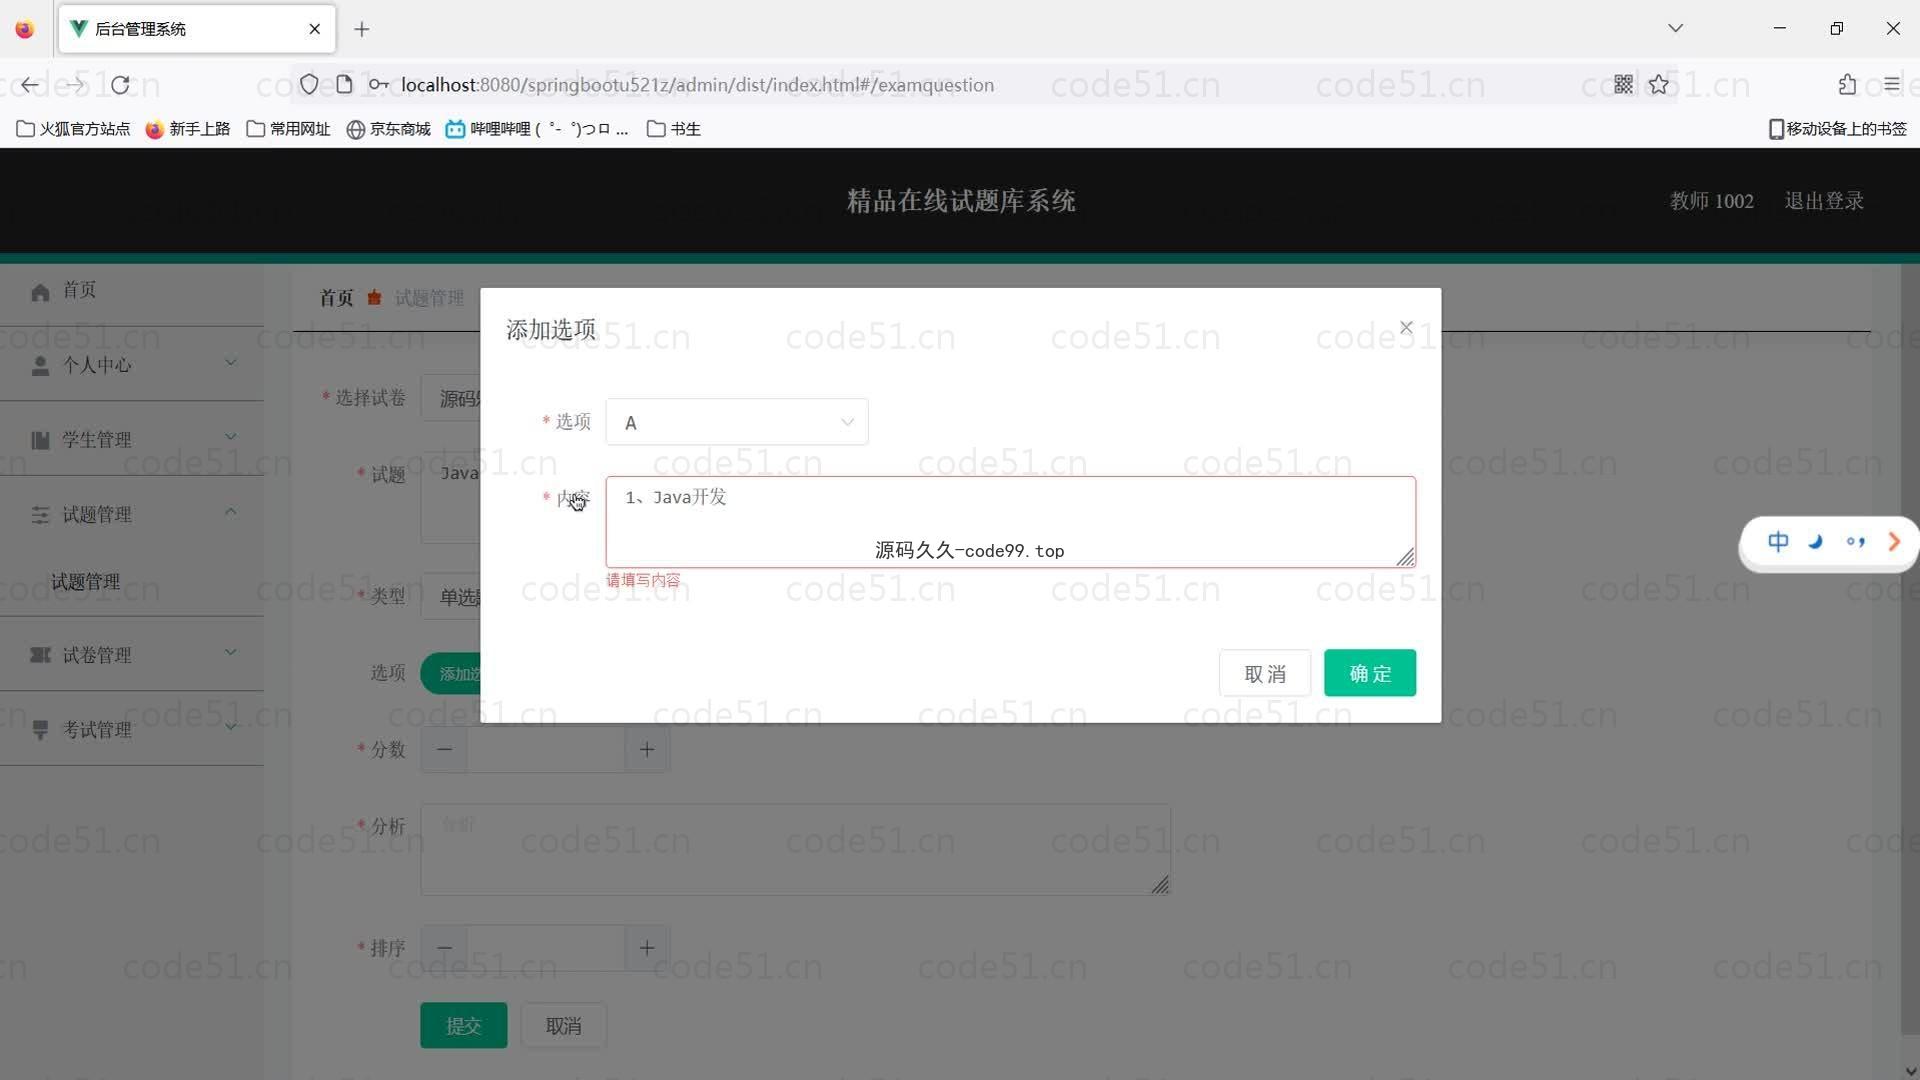
Task: Click the page info document icon
Action: coord(344,85)
